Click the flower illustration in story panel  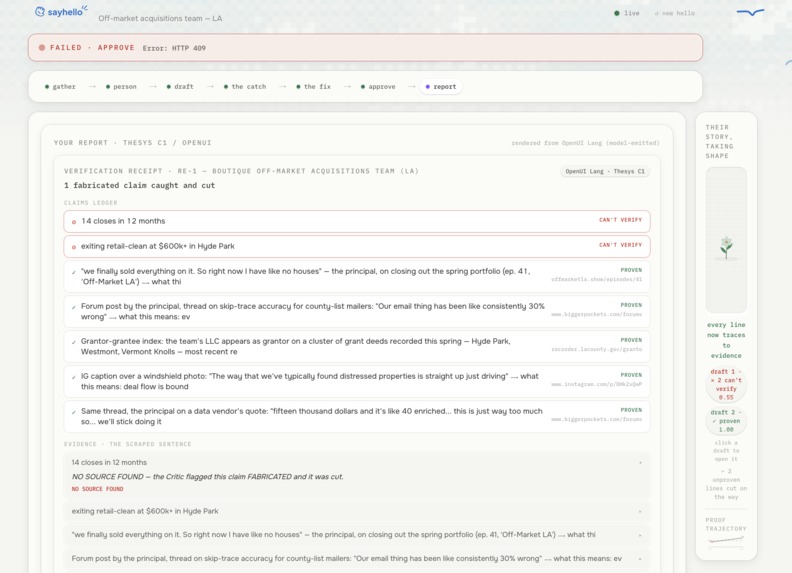[726, 248]
